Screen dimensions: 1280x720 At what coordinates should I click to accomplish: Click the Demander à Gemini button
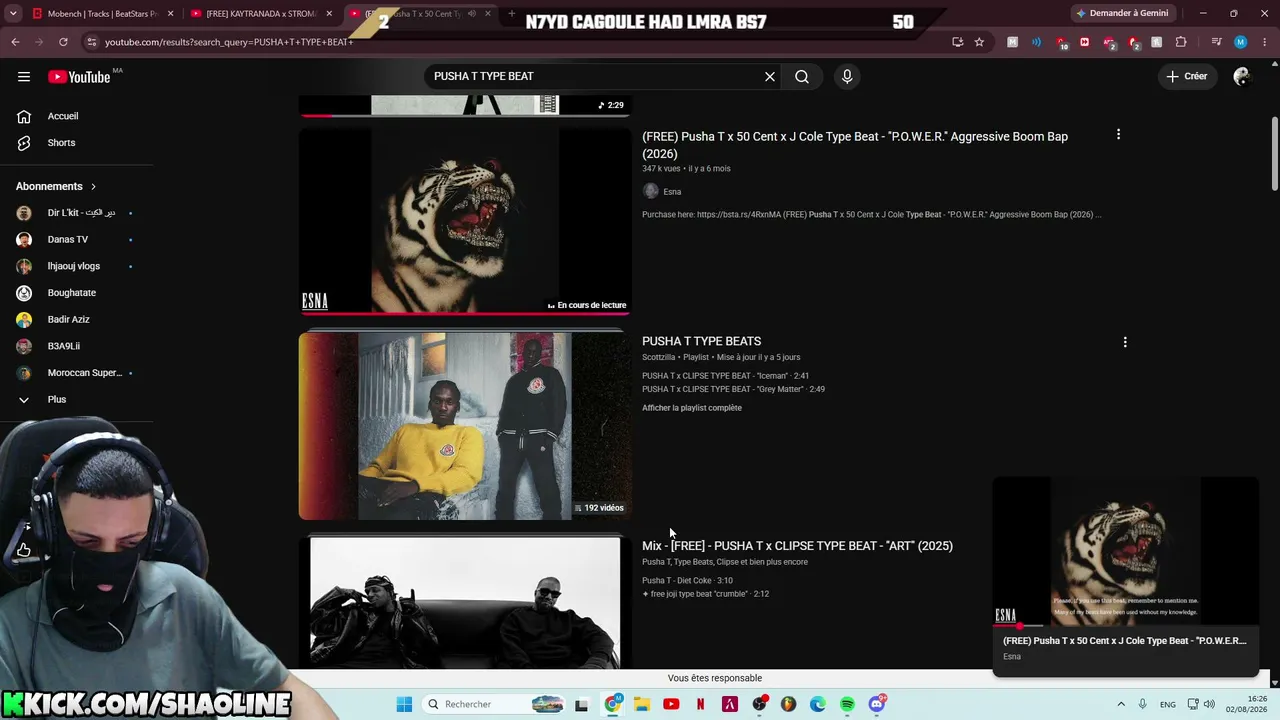(x=1122, y=13)
